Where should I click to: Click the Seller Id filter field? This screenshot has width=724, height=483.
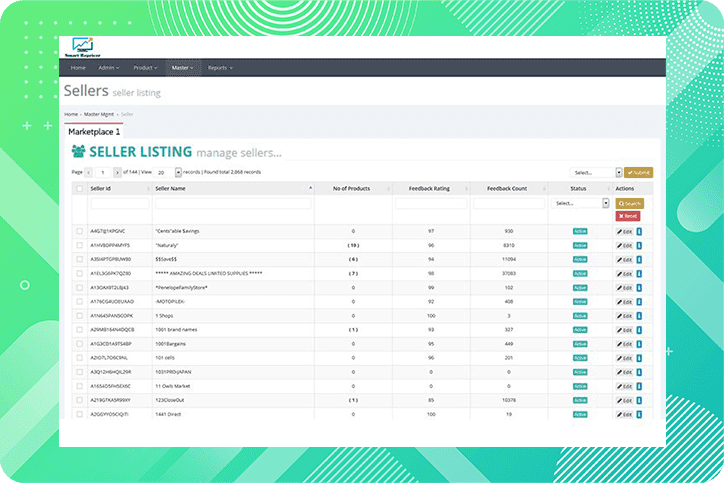click(120, 203)
